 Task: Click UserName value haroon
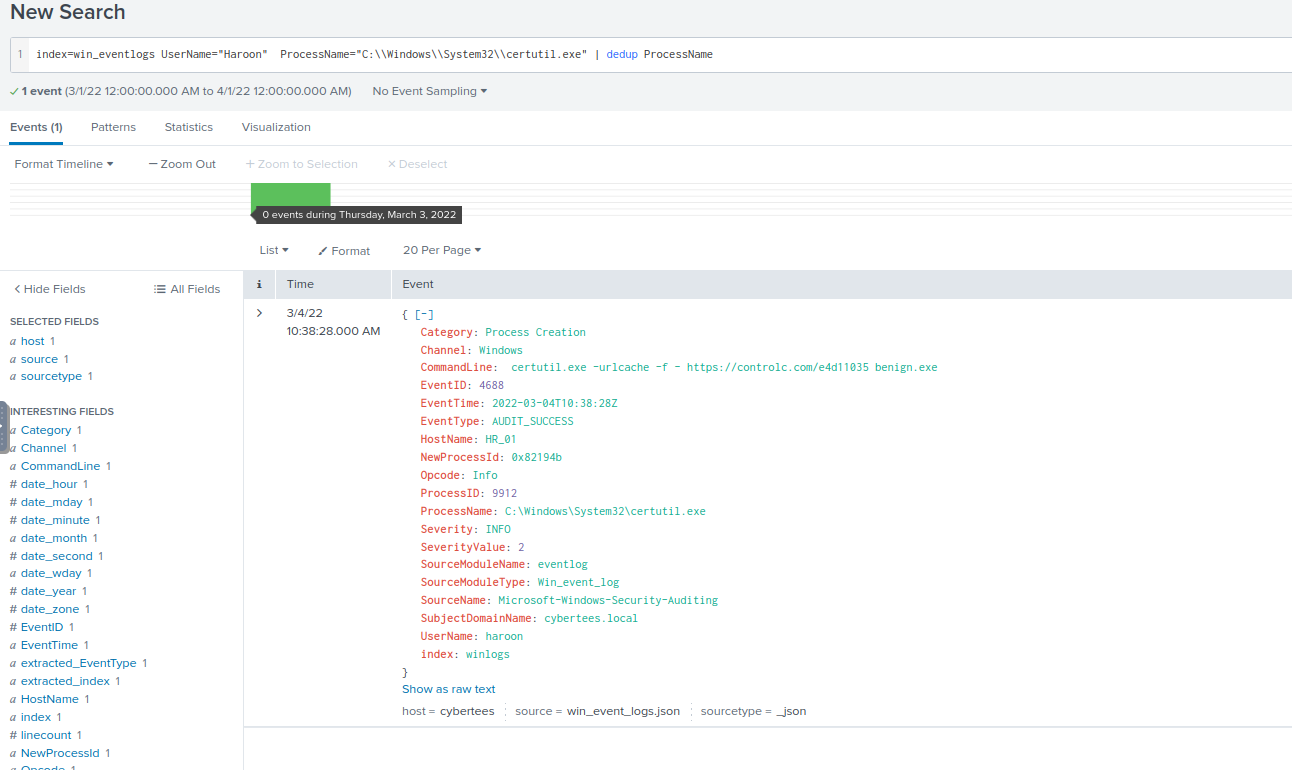(x=504, y=636)
